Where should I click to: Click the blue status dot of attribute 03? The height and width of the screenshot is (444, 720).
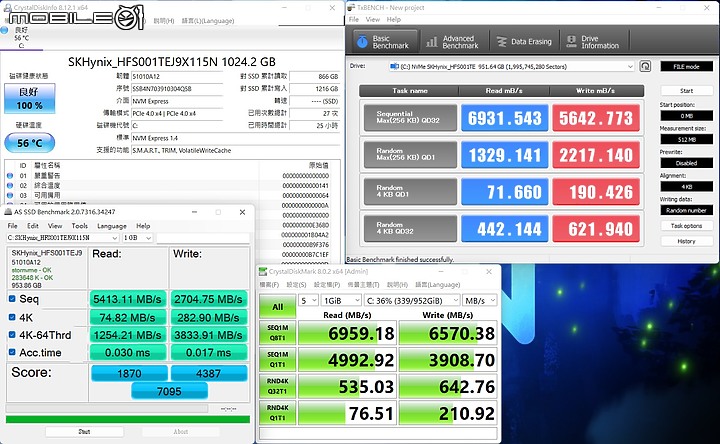tap(10, 195)
